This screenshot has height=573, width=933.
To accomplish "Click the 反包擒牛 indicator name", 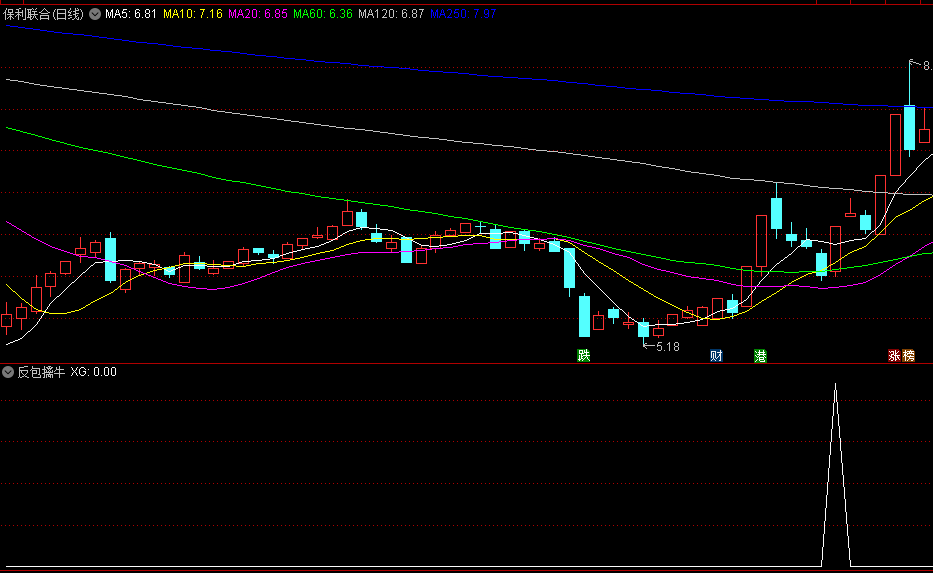I will tap(41, 372).
